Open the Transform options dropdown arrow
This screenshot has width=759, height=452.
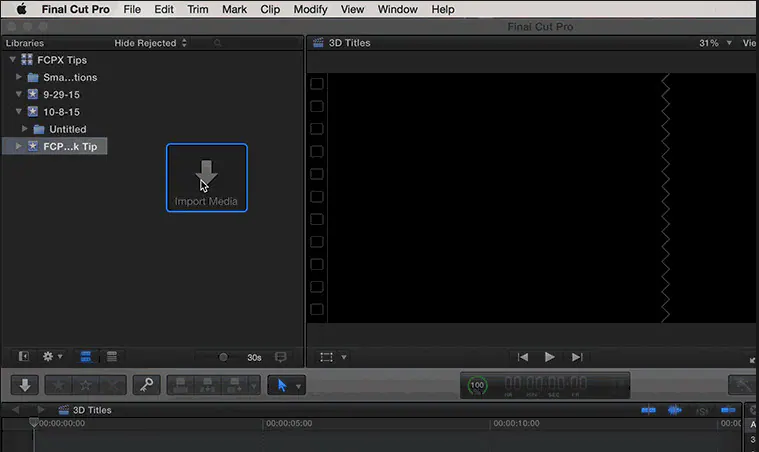[x=344, y=357]
